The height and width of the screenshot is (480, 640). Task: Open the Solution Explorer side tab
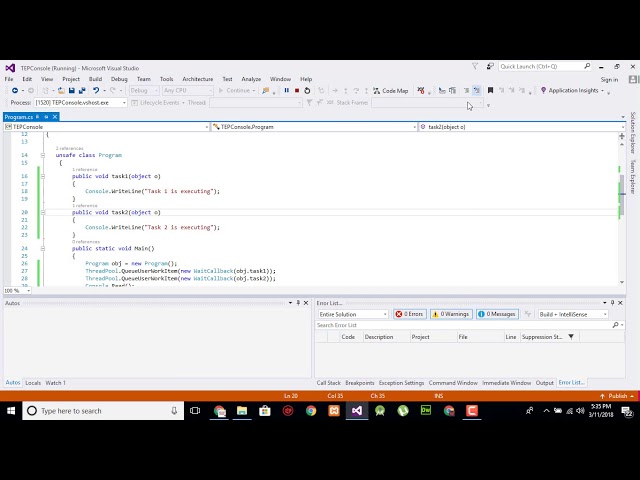click(x=633, y=133)
